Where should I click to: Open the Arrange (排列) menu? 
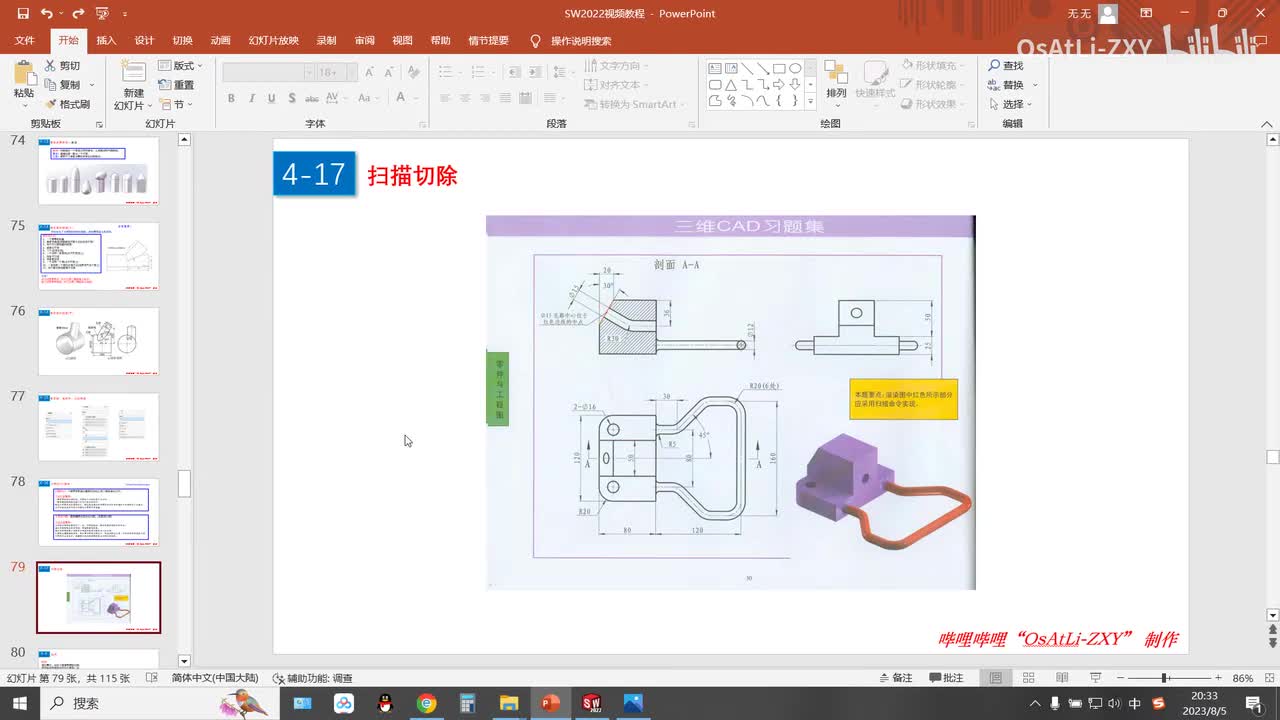tap(836, 83)
